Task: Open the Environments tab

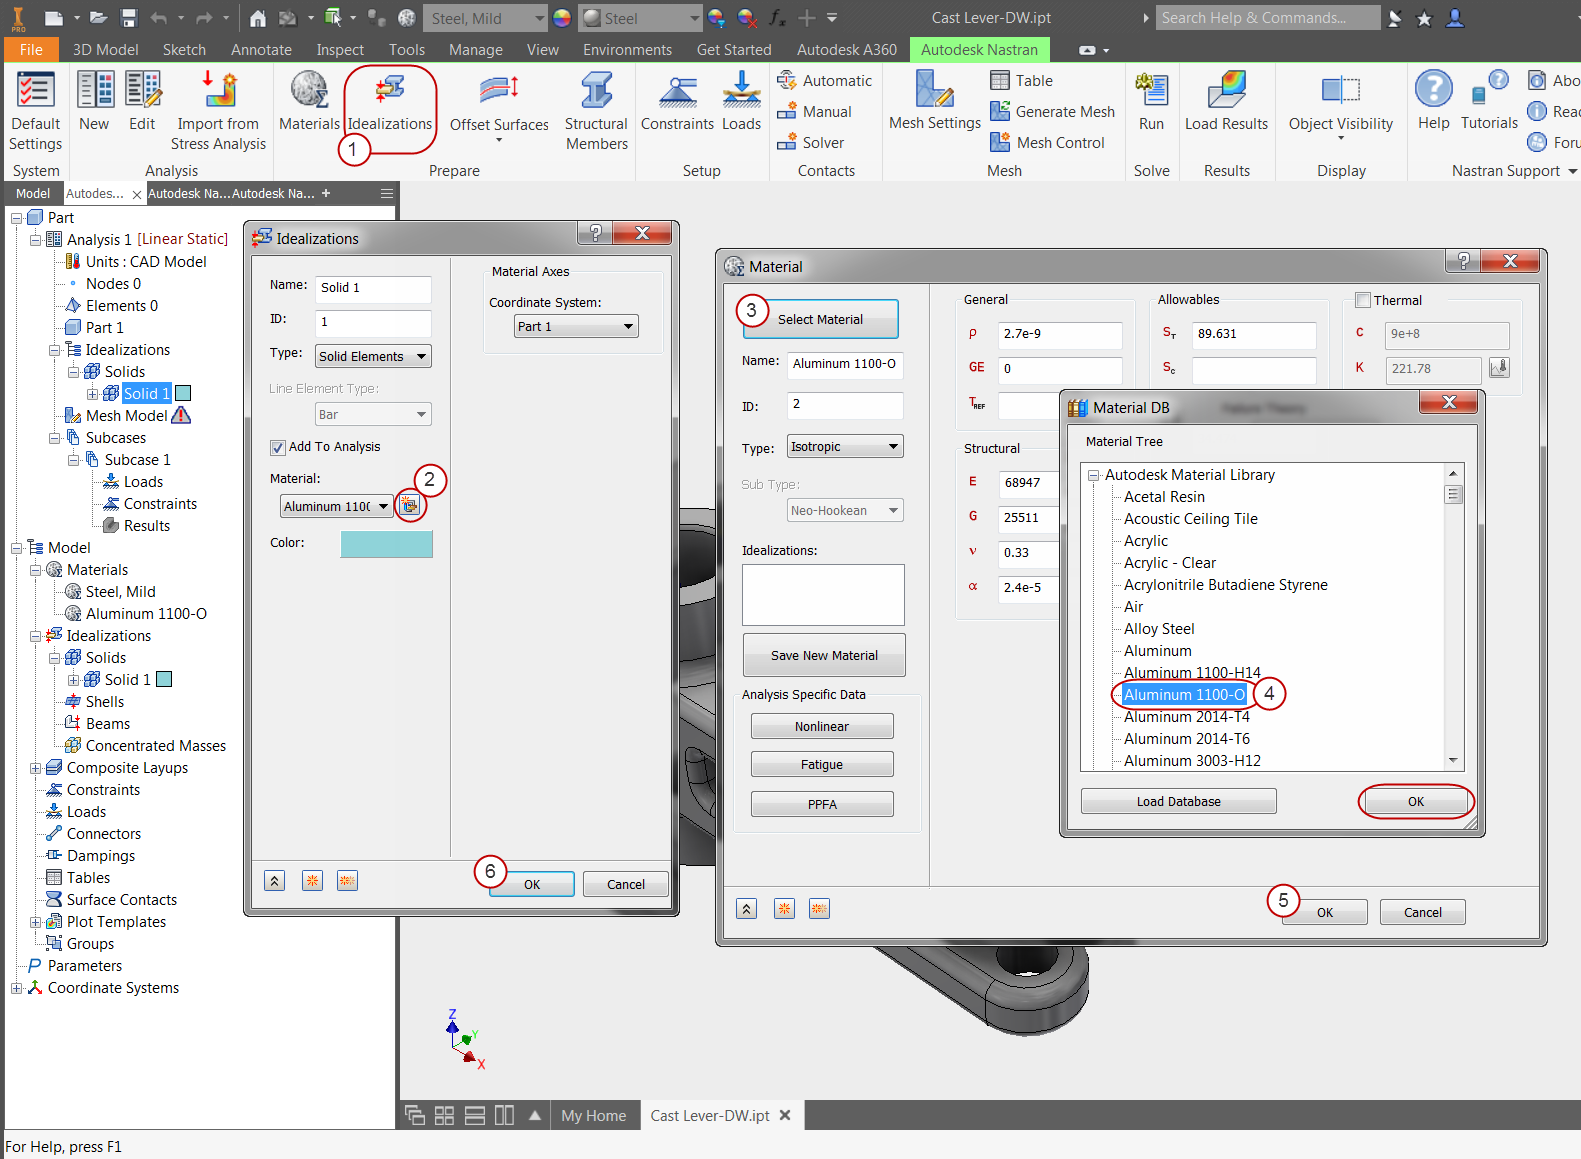Action: click(627, 50)
